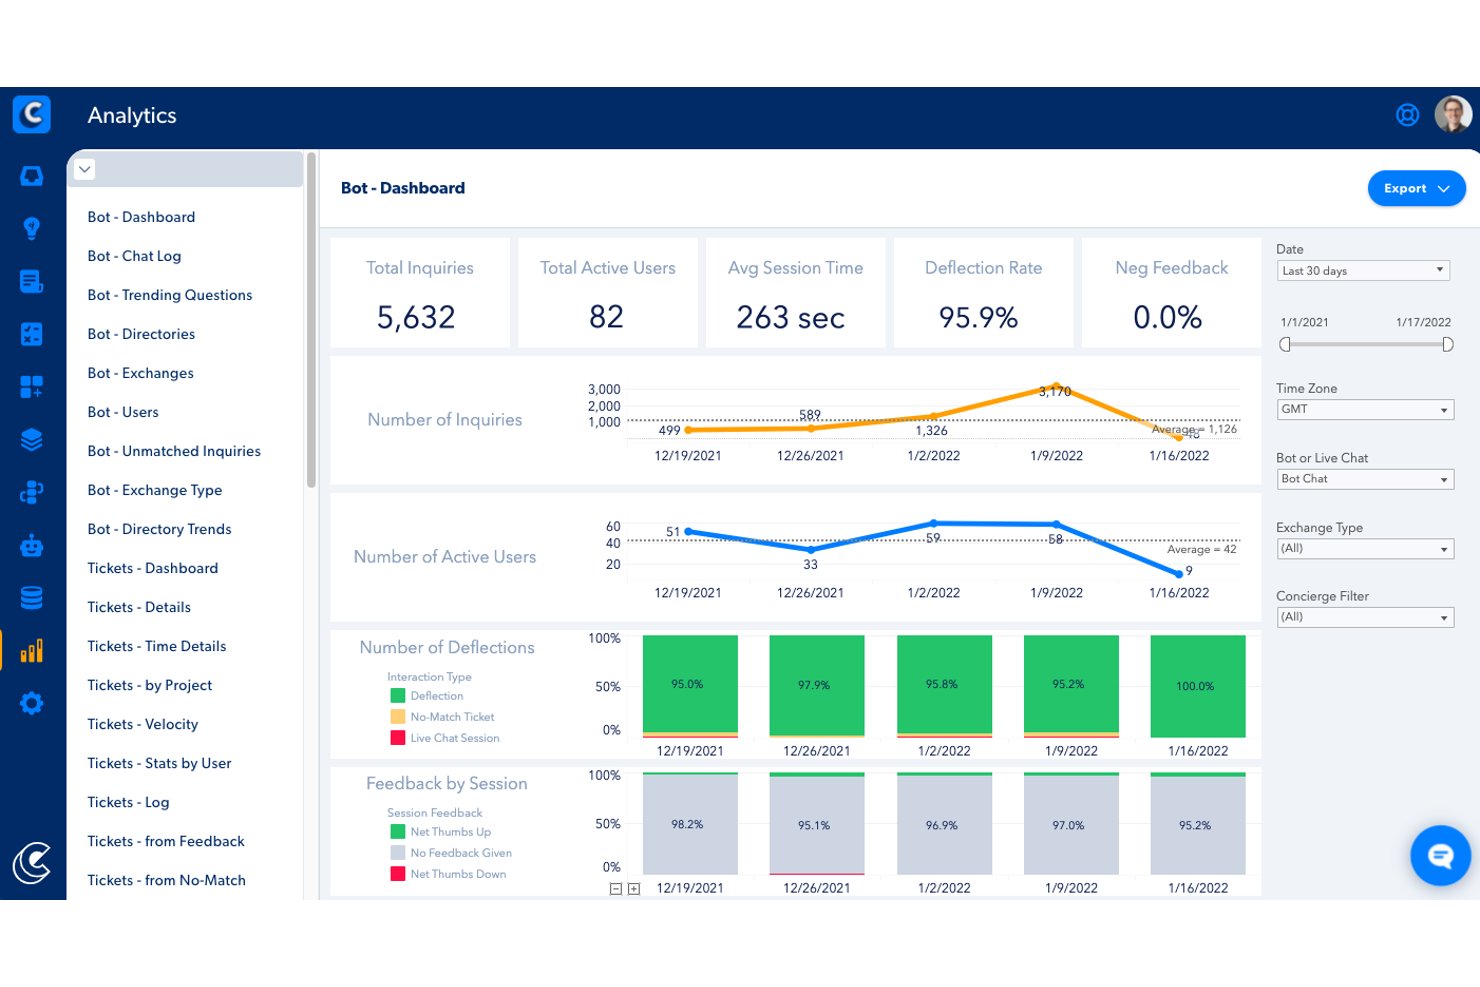Click the blue C logo at top left

32,114
